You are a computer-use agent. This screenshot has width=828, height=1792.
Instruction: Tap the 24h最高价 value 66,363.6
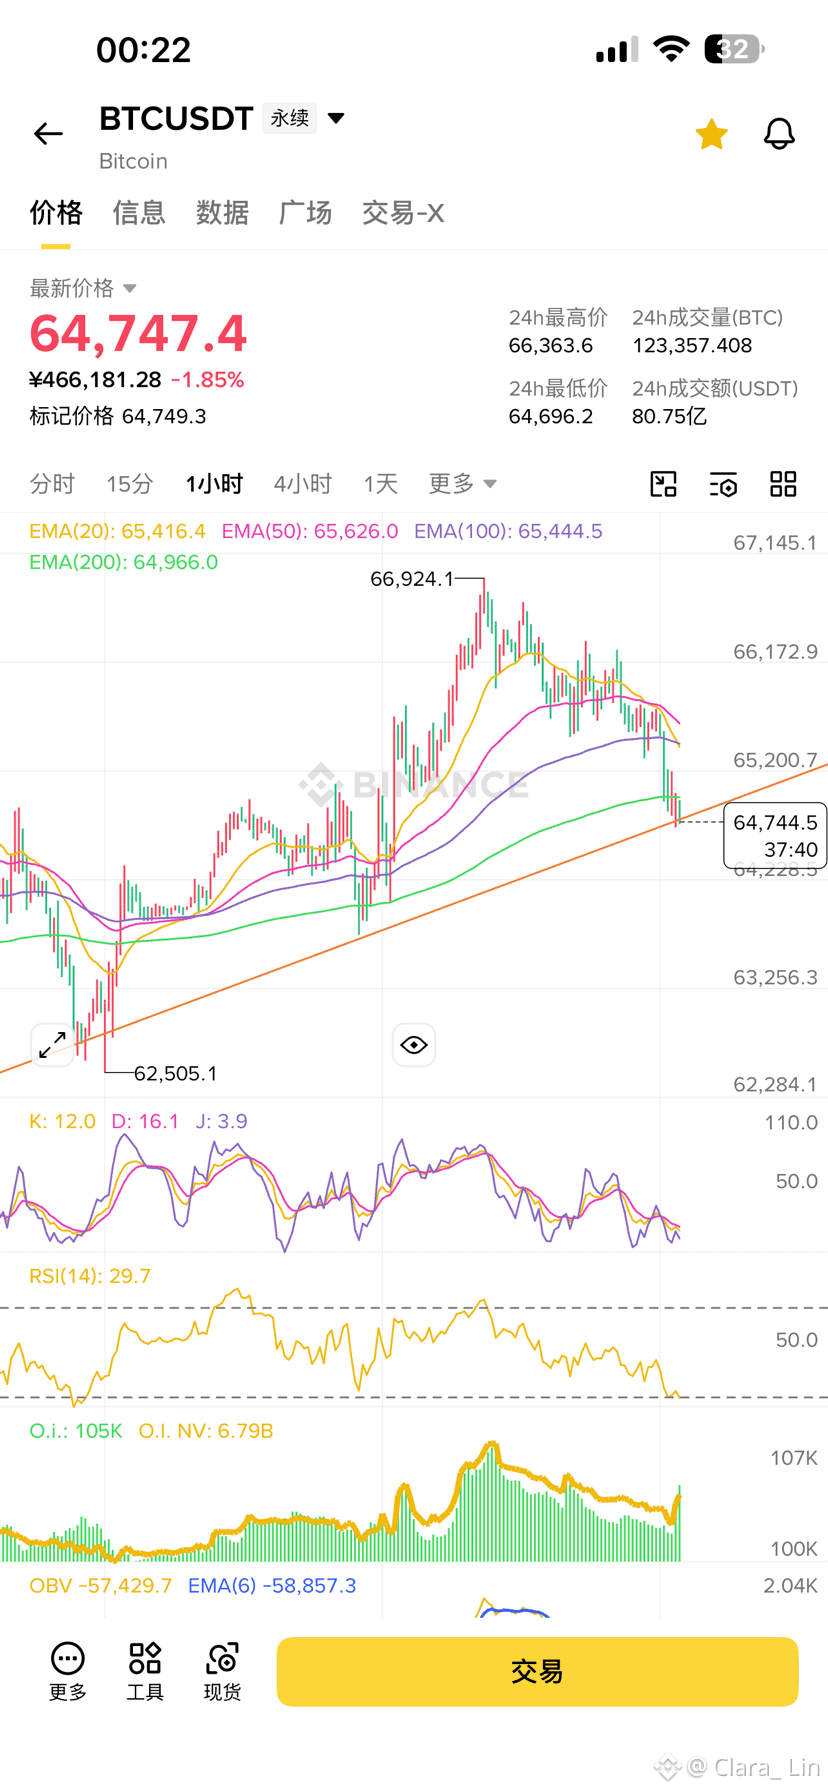click(551, 346)
